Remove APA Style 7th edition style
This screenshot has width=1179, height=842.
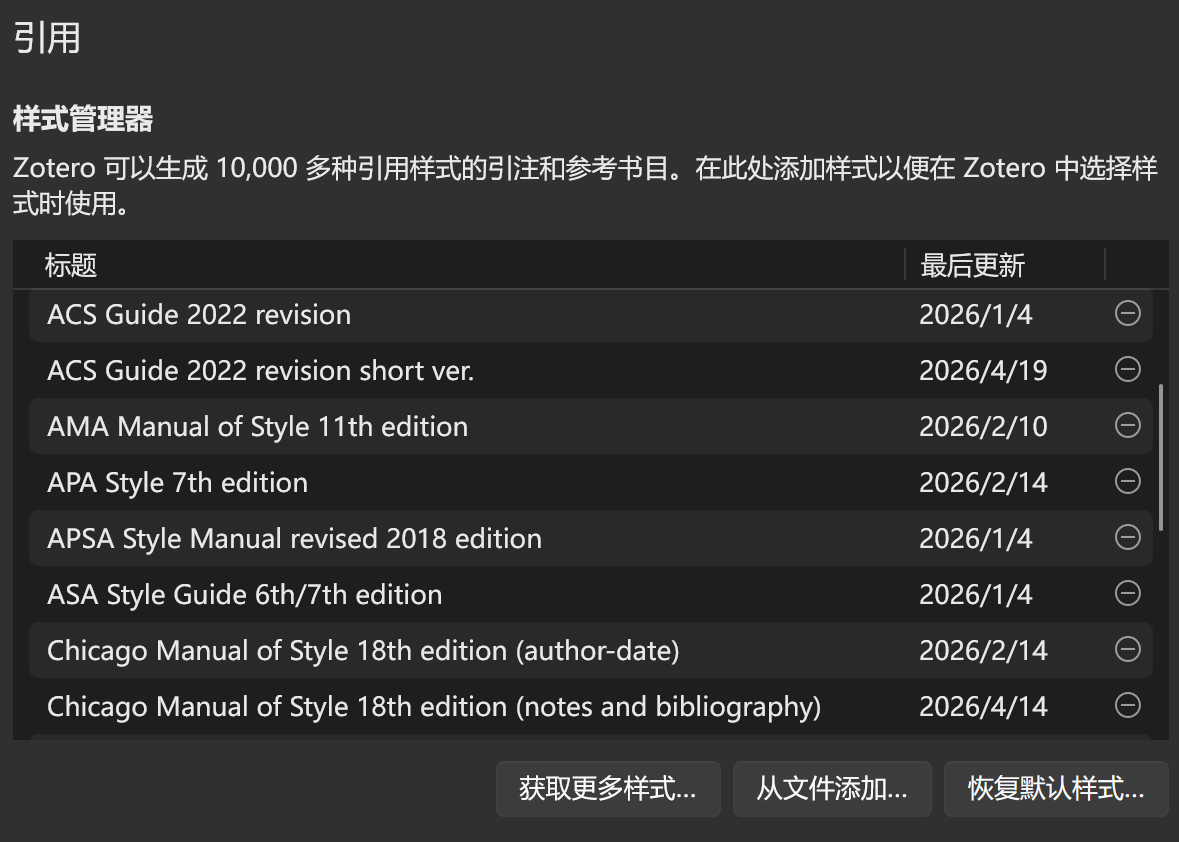[x=1127, y=481]
